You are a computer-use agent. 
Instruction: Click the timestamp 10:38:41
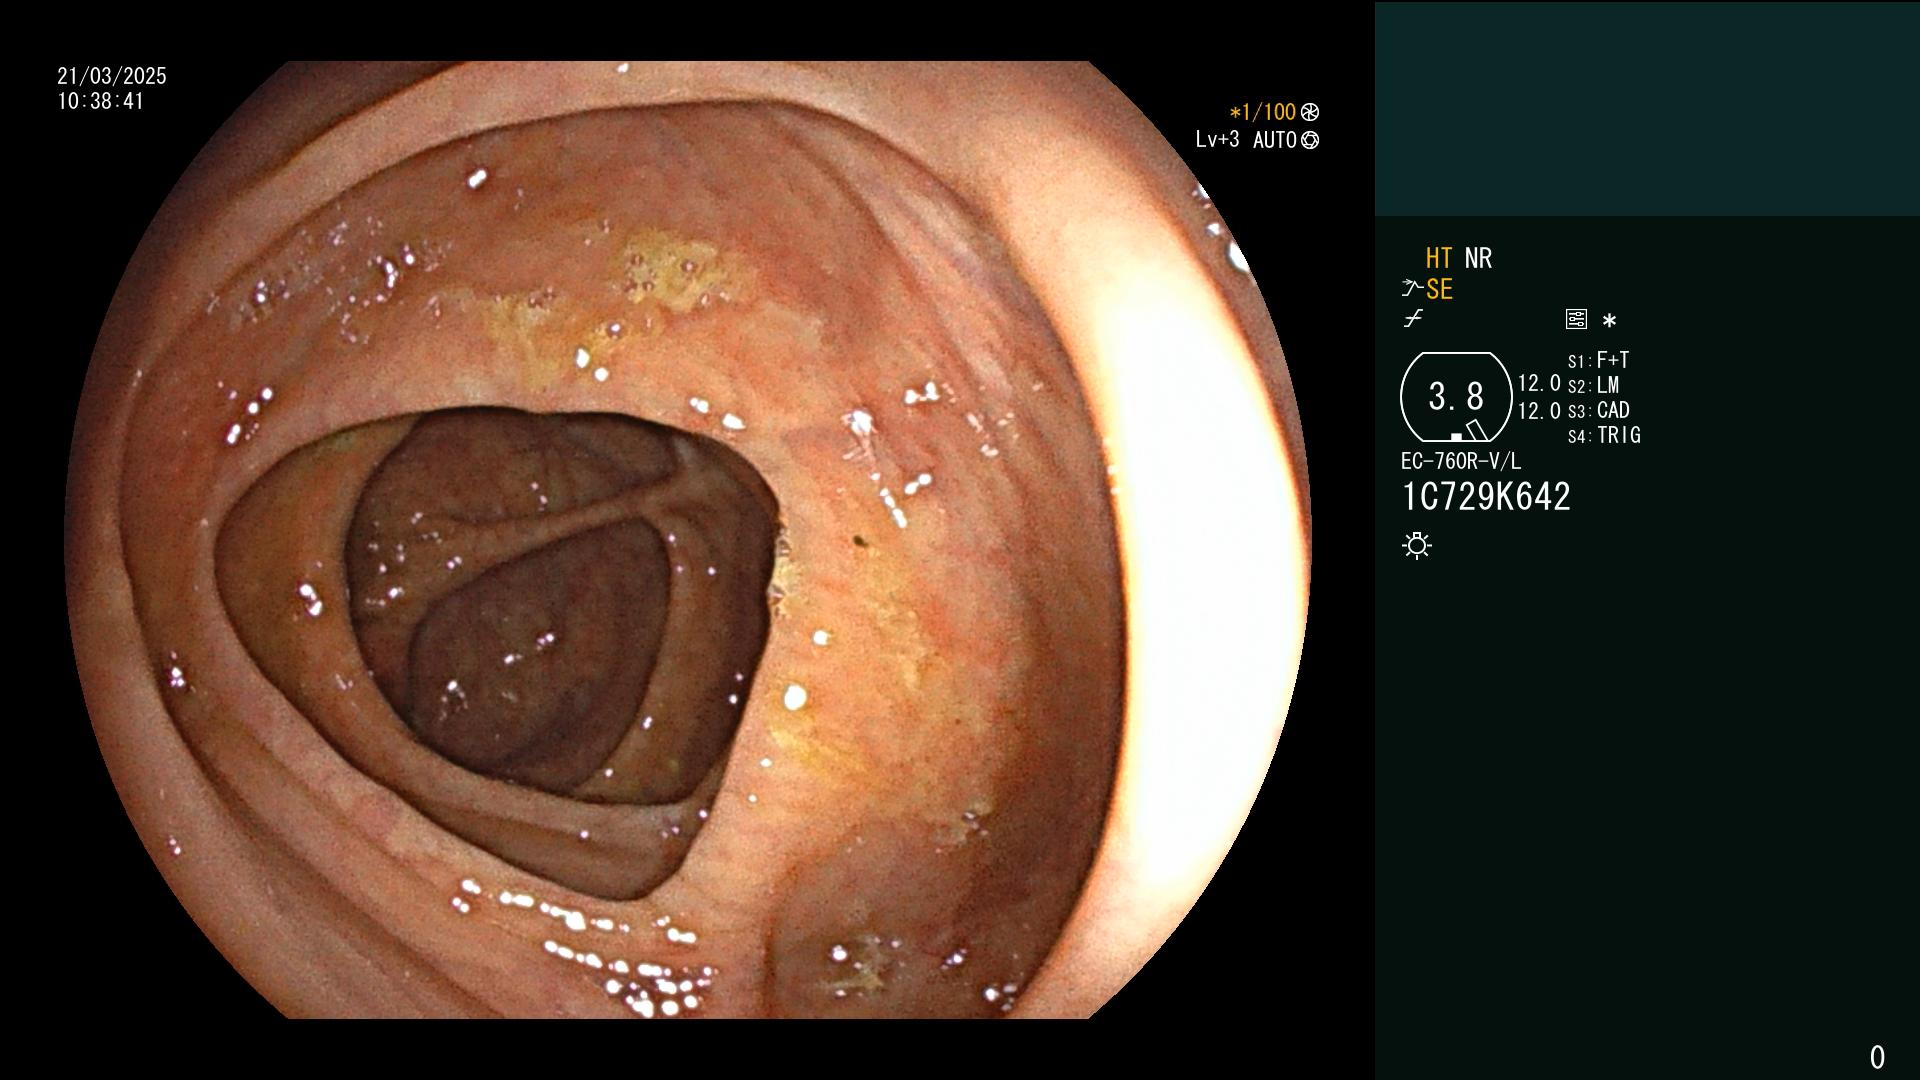tap(101, 101)
